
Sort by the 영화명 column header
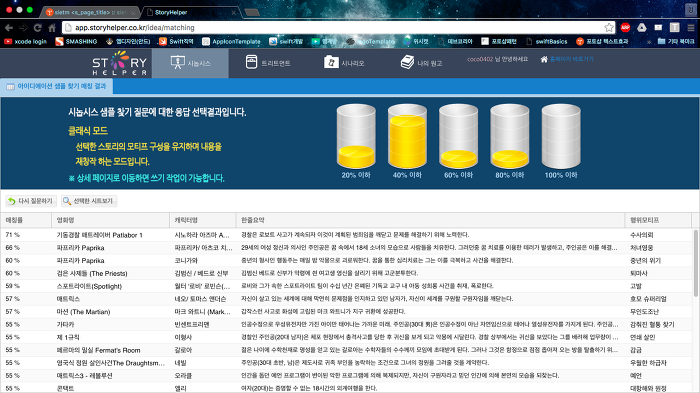[110, 220]
